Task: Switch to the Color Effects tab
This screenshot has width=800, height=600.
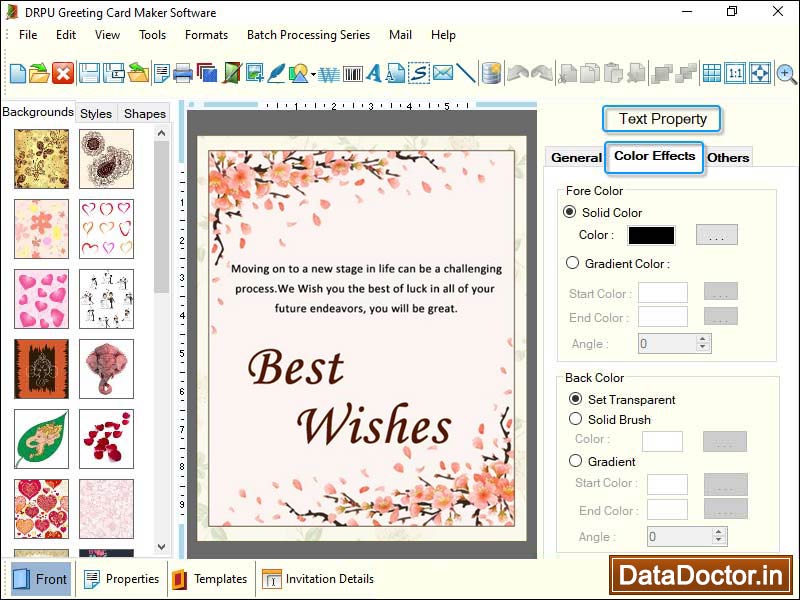Action: click(x=655, y=157)
